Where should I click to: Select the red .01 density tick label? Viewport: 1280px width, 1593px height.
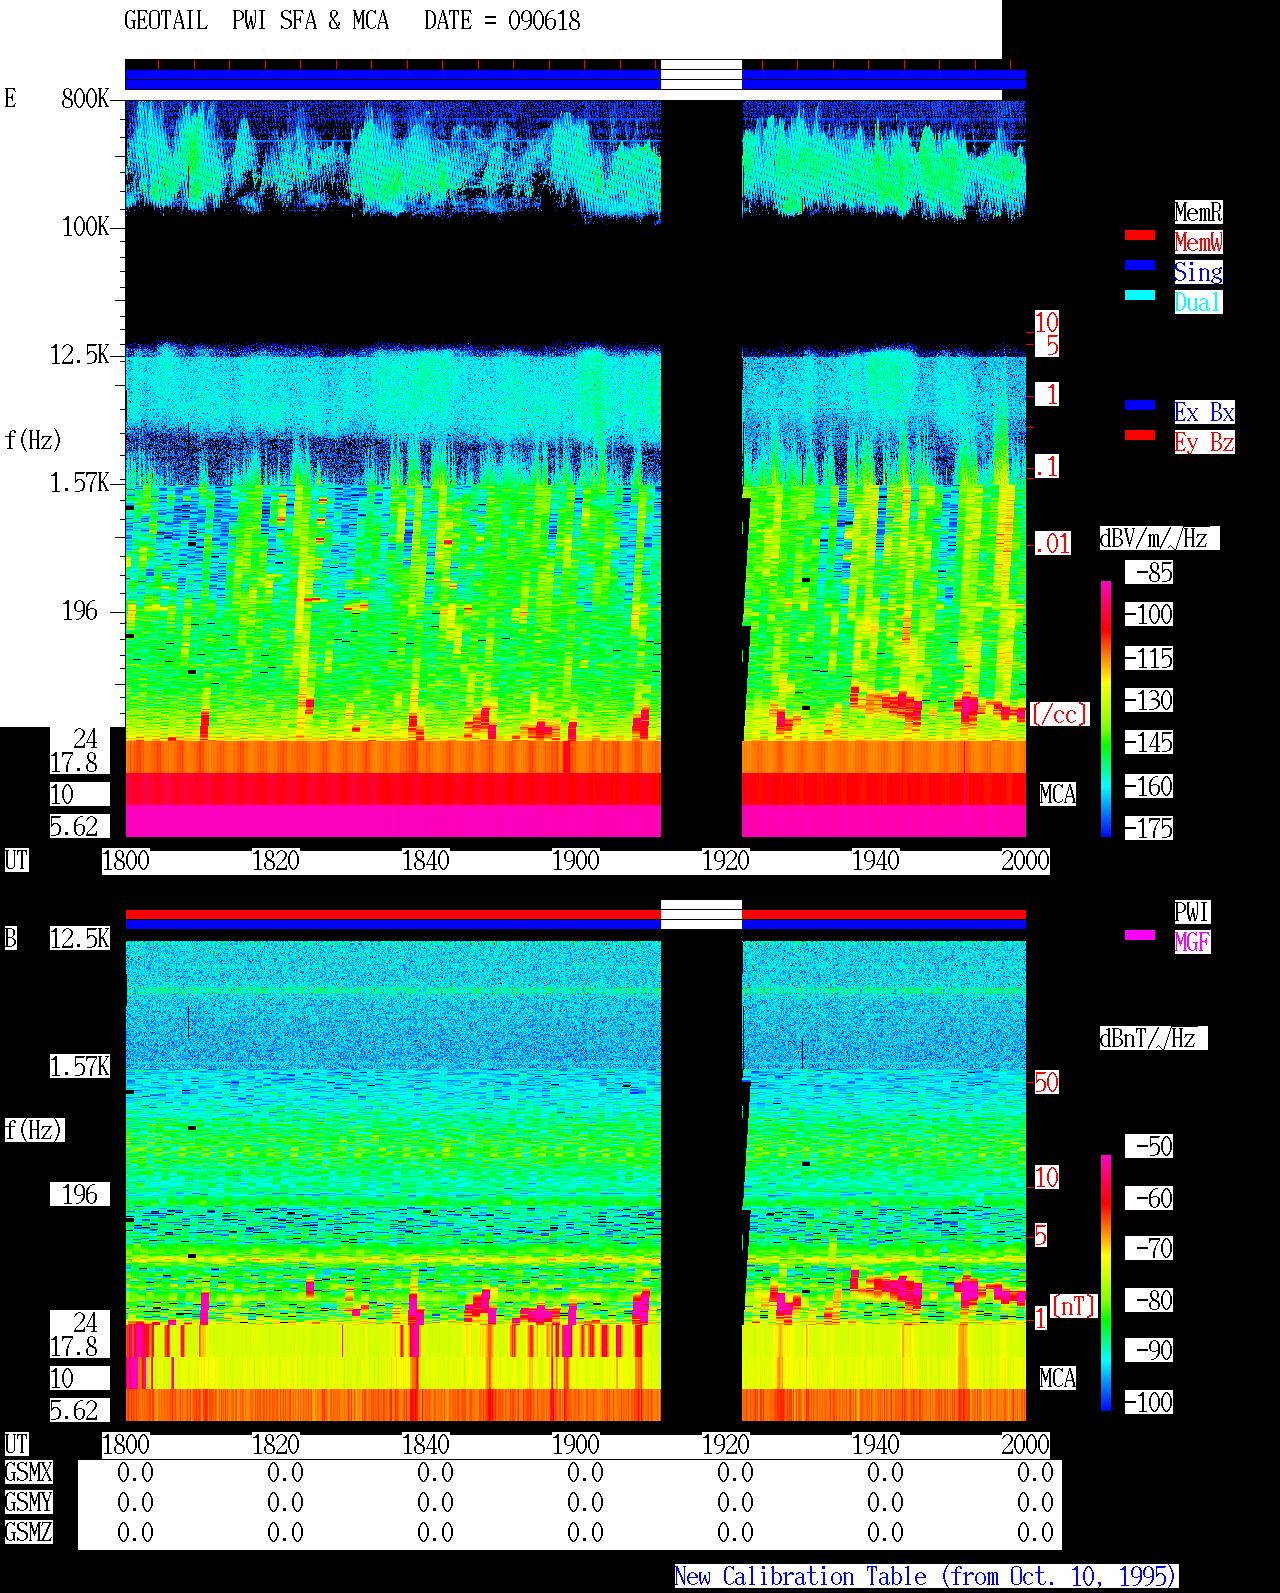click(1052, 544)
